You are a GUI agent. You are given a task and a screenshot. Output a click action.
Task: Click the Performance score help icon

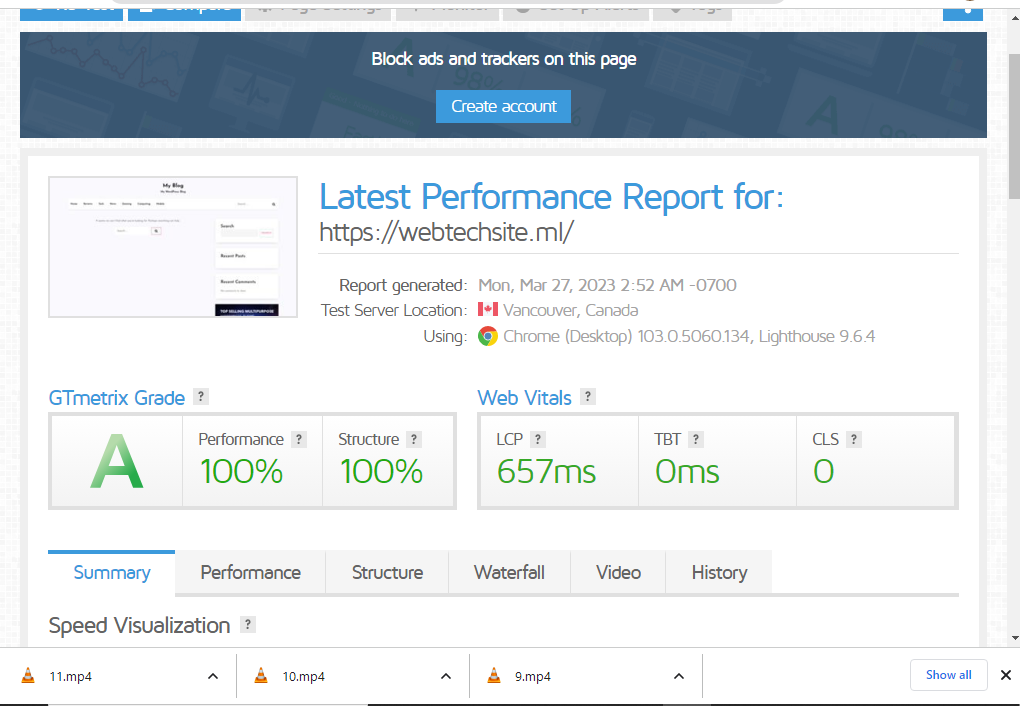(x=299, y=439)
